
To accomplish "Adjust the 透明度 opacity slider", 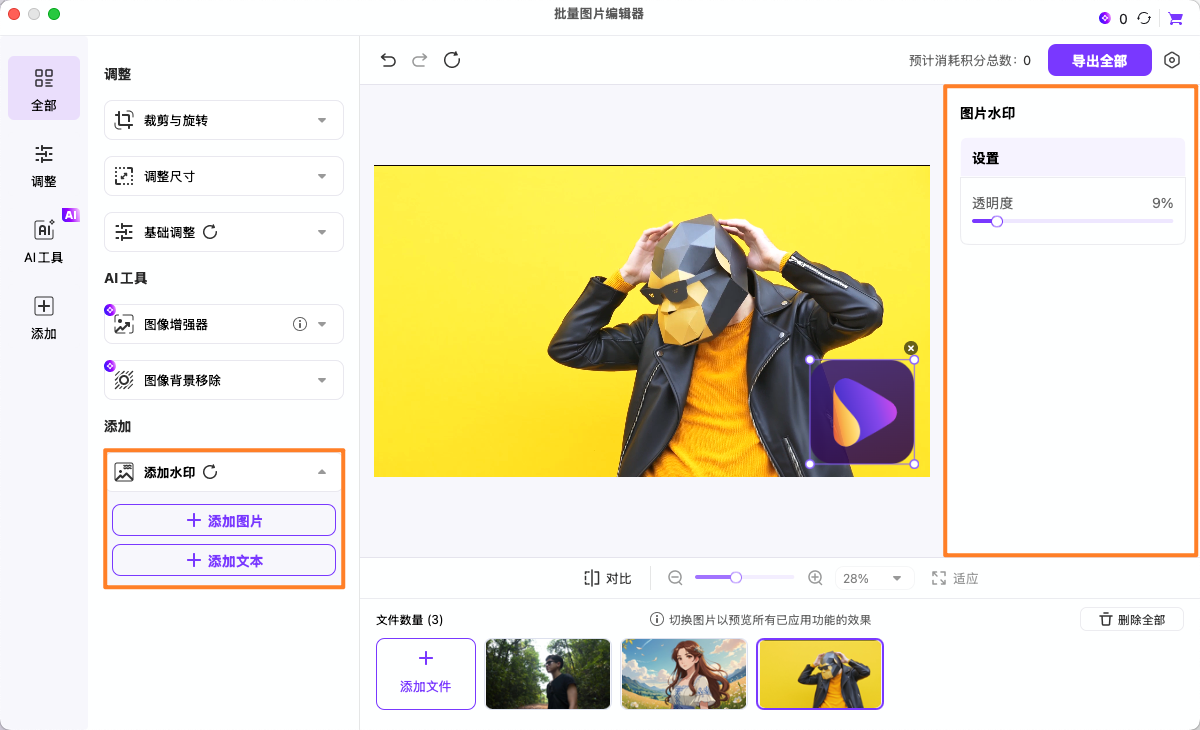I will [996, 221].
